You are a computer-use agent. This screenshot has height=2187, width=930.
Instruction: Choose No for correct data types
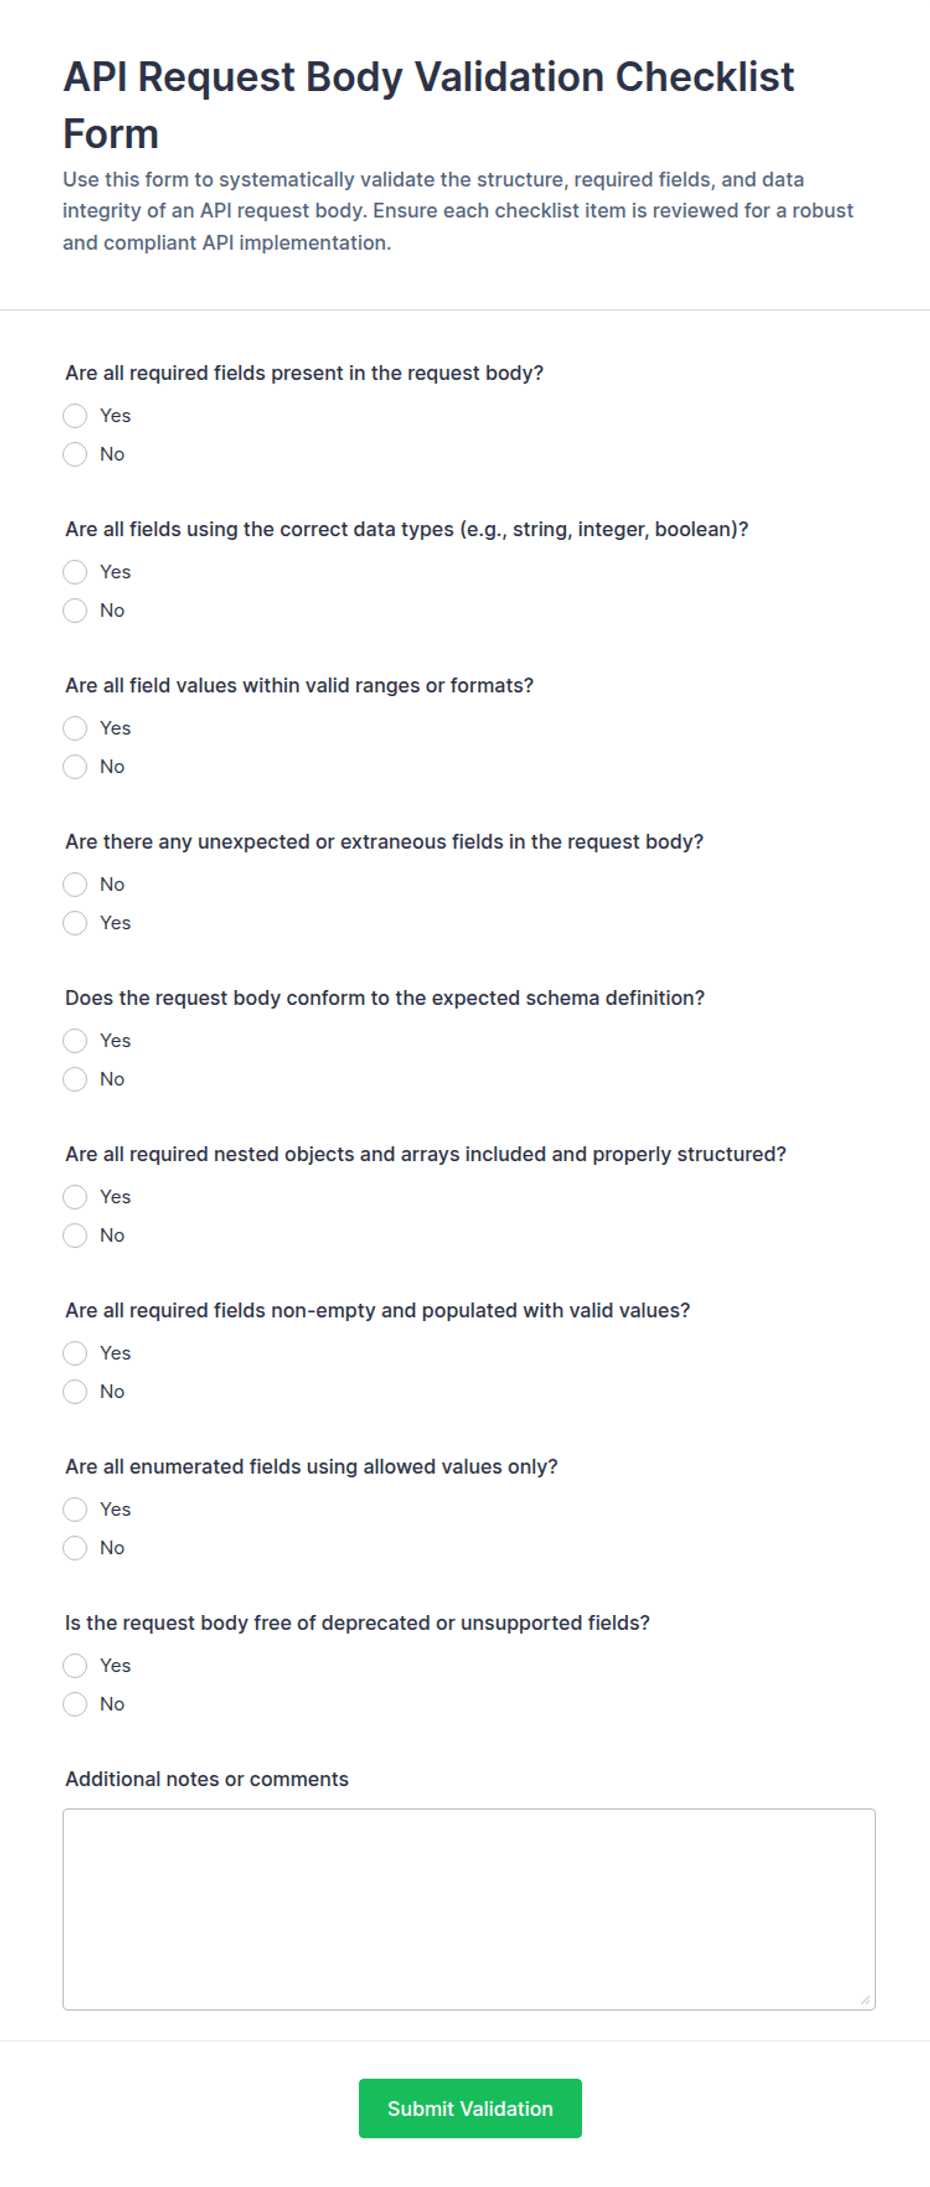(75, 610)
